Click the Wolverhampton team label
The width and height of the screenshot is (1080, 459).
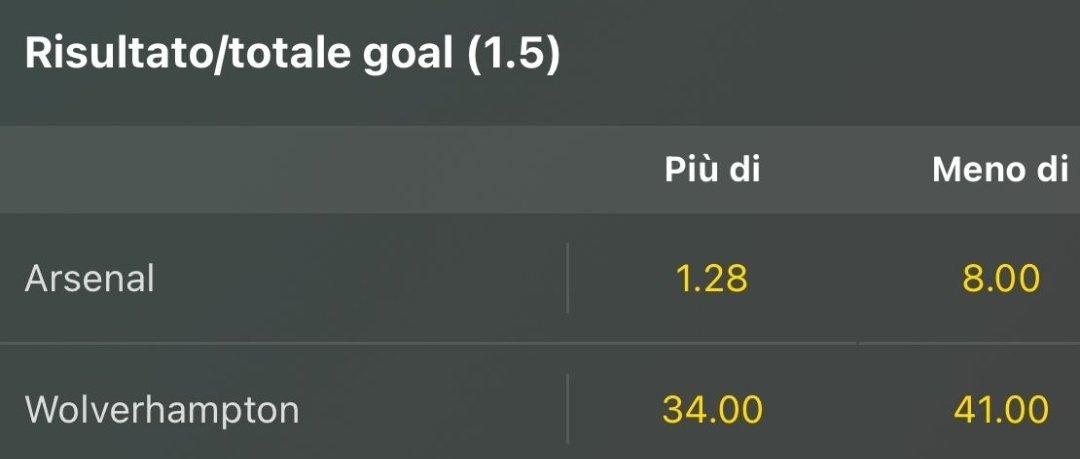[x=161, y=410]
